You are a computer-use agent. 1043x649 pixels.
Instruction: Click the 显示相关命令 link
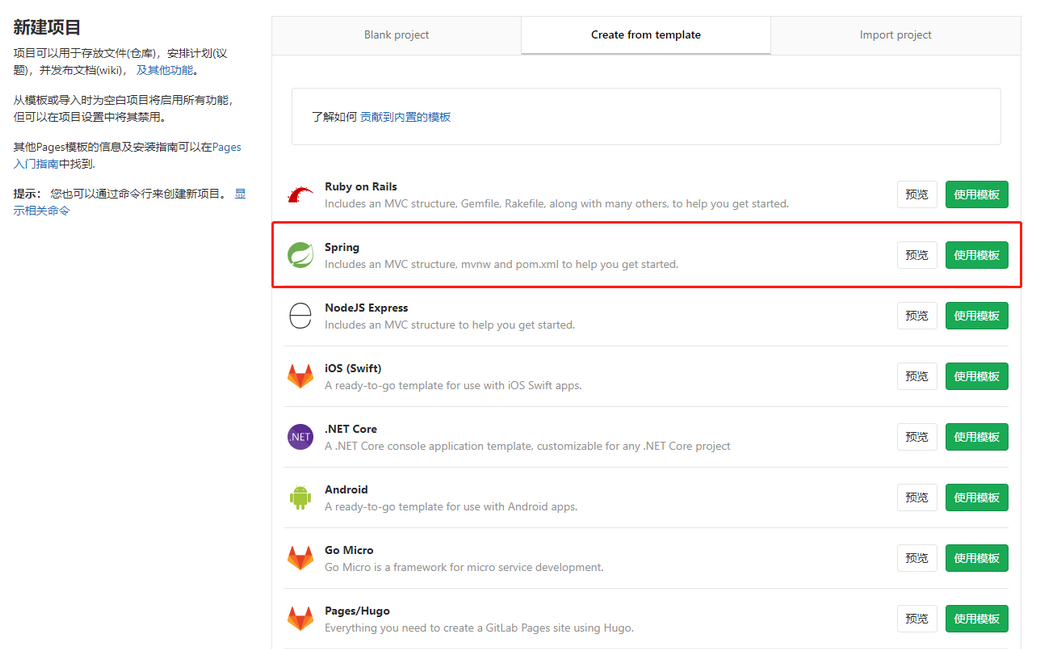(x=41, y=211)
